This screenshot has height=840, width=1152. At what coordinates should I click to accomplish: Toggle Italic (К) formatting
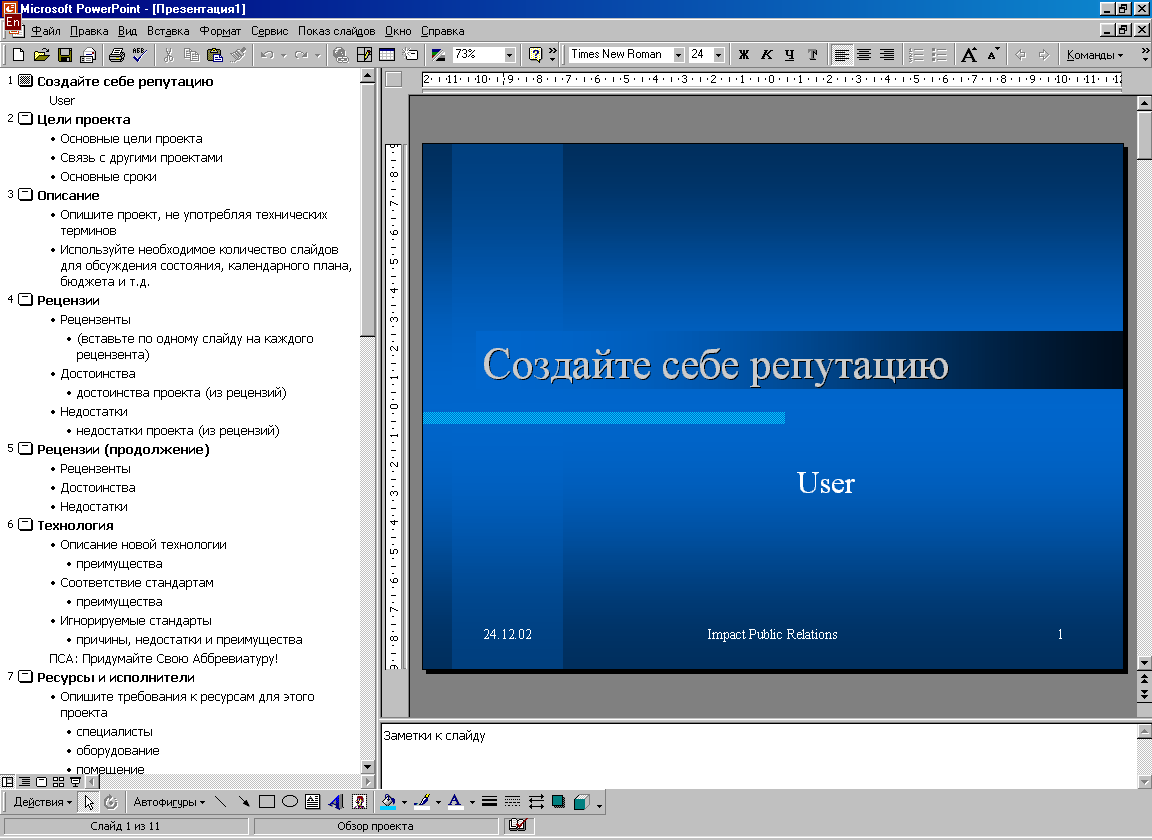tap(766, 54)
